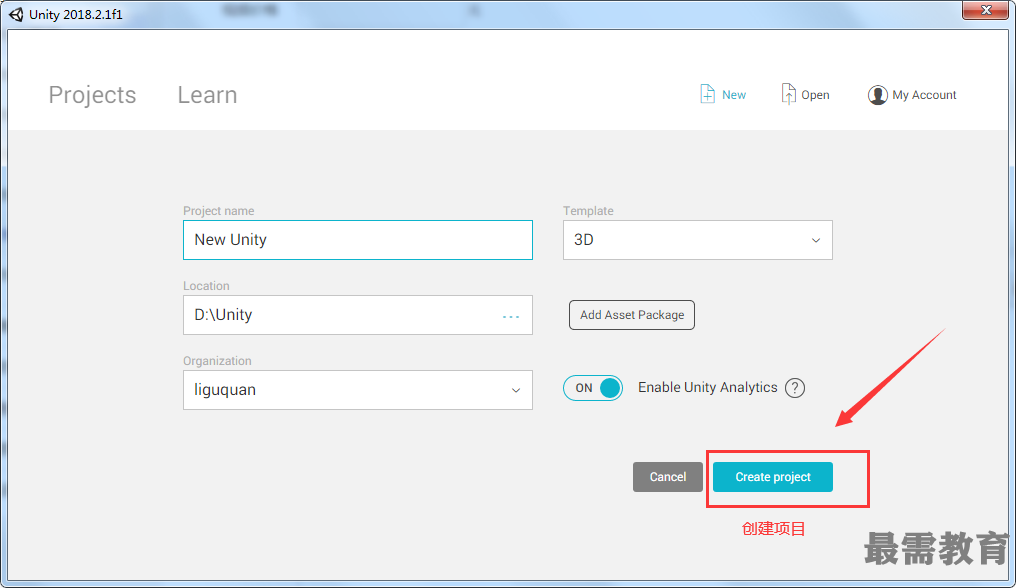Toggle the Enable Unity Analytics switch
This screenshot has width=1016, height=588.
point(592,388)
